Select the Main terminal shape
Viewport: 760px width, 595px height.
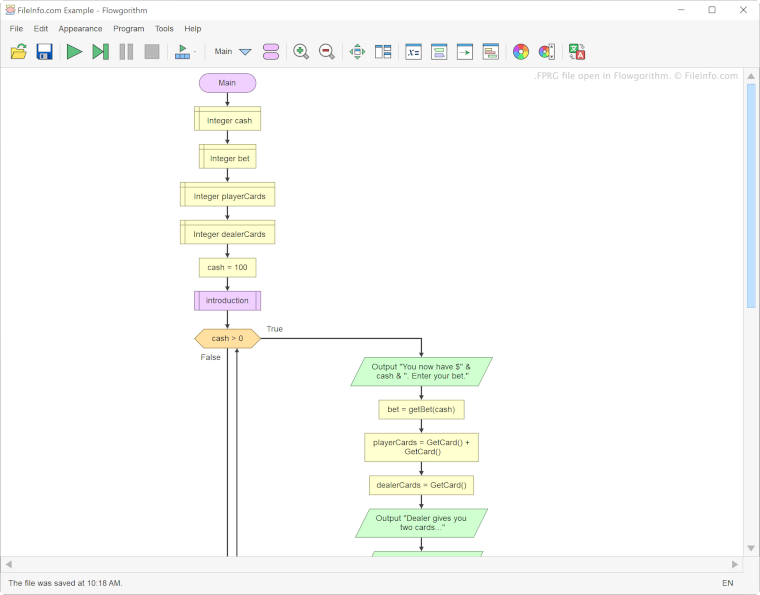coord(227,83)
